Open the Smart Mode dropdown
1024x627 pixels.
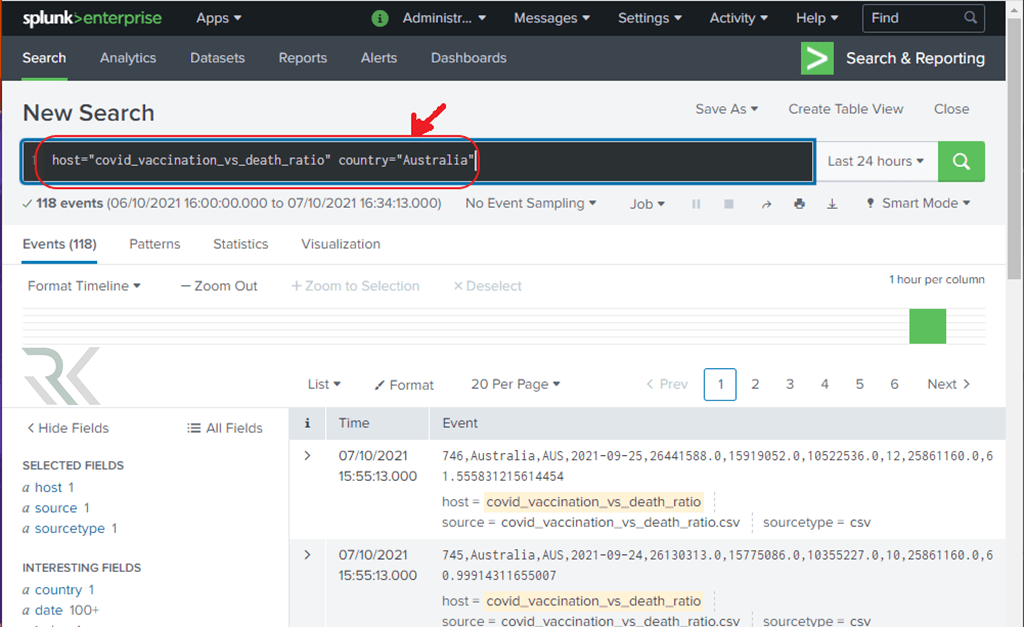[x=918, y=203]
